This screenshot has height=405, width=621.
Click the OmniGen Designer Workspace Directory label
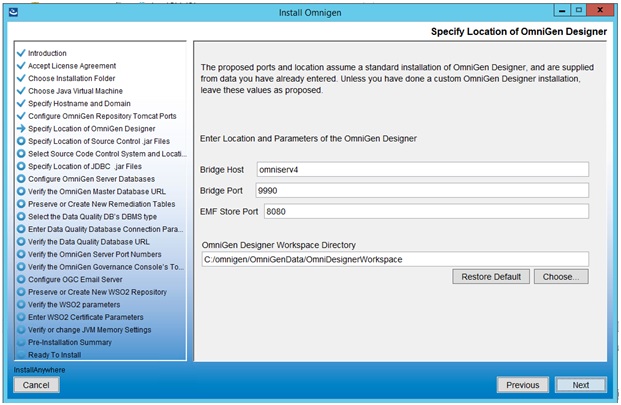click(x=279, y=245)
